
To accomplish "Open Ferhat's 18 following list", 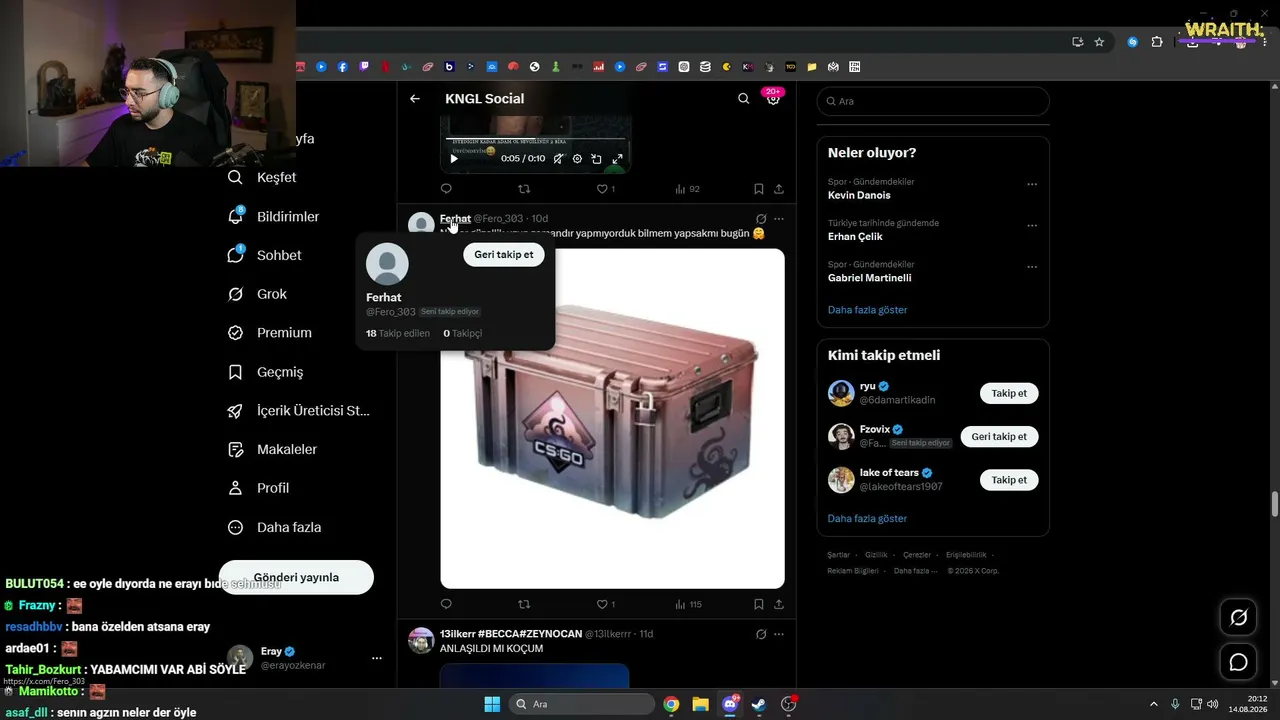I will (x=398, y=333).
